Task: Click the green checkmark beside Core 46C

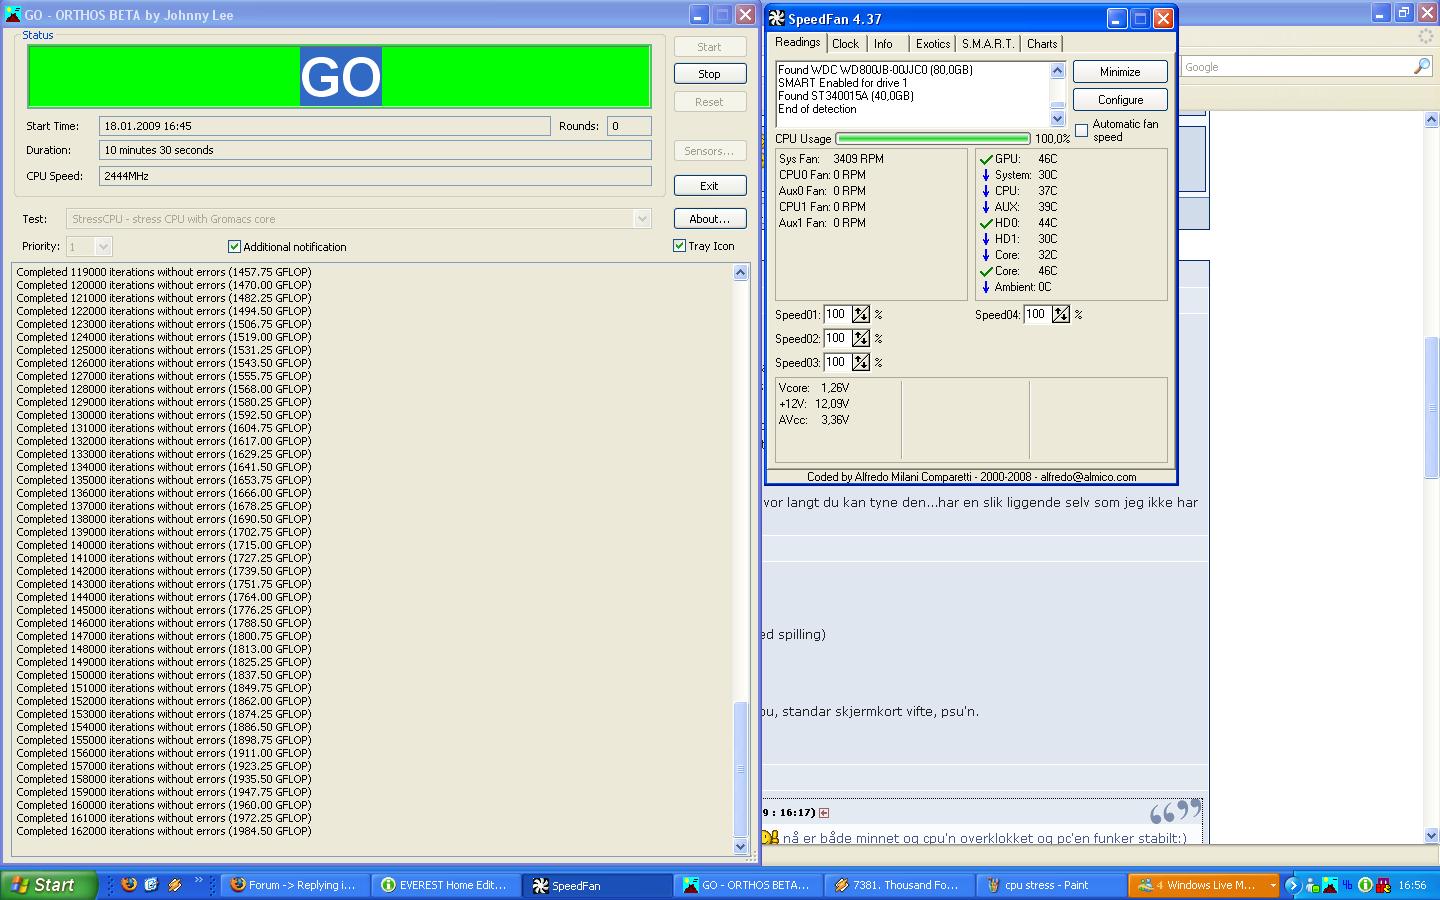Action: click(x=986, y=271)
